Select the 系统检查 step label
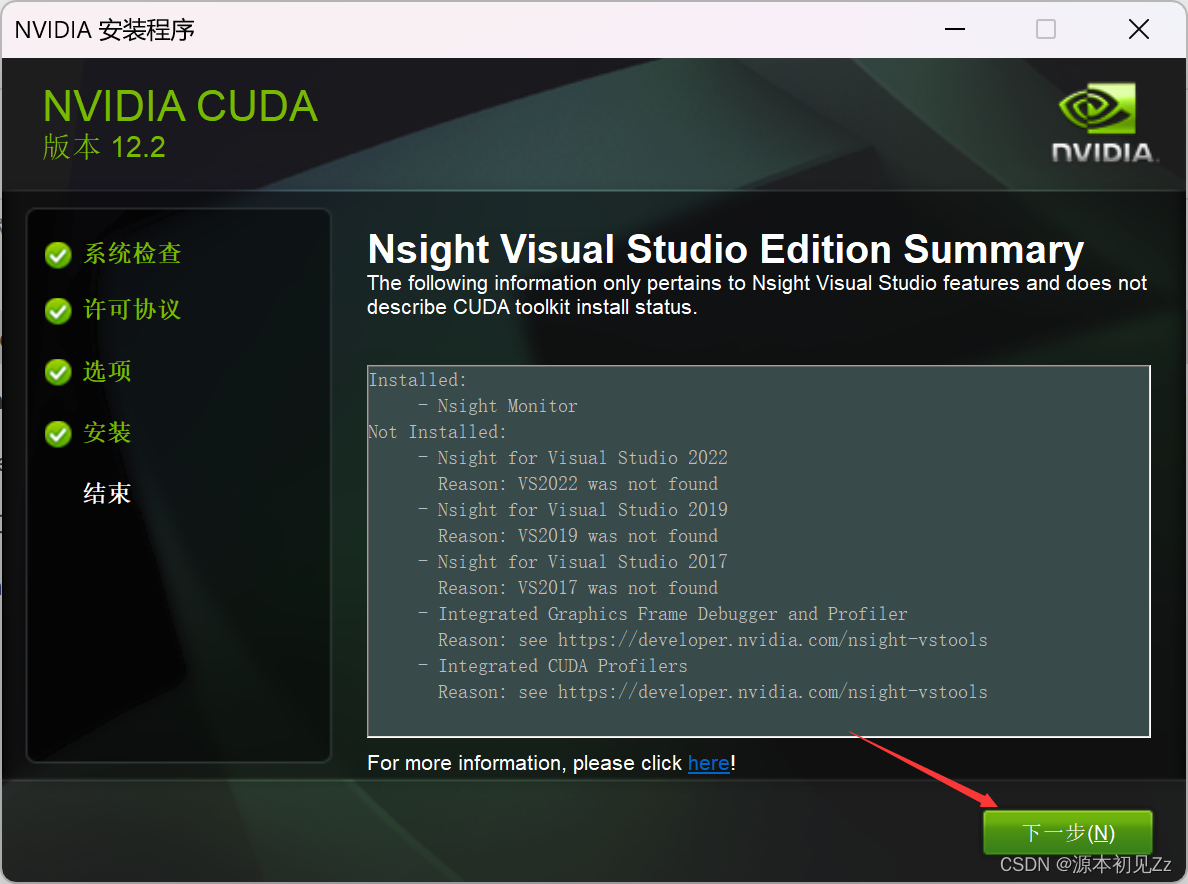Viewport: 1188px width, 884px height. click(133, 254)
